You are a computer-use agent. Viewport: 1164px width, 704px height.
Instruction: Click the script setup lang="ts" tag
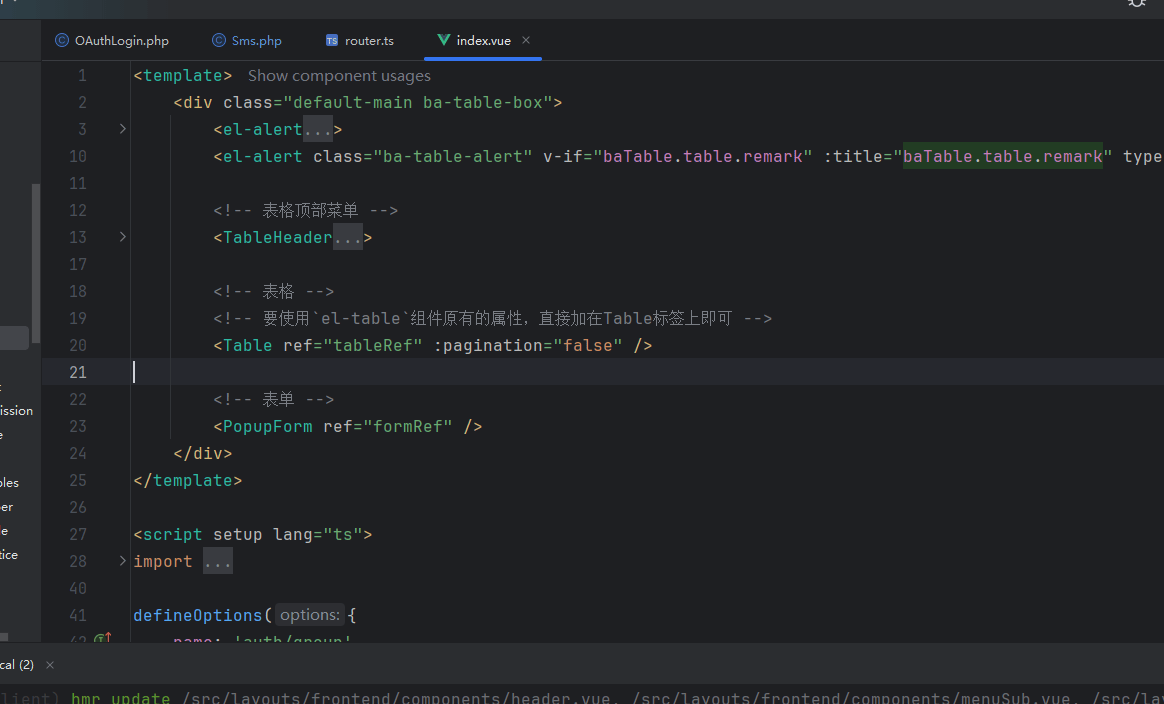(x=252, y=534)
